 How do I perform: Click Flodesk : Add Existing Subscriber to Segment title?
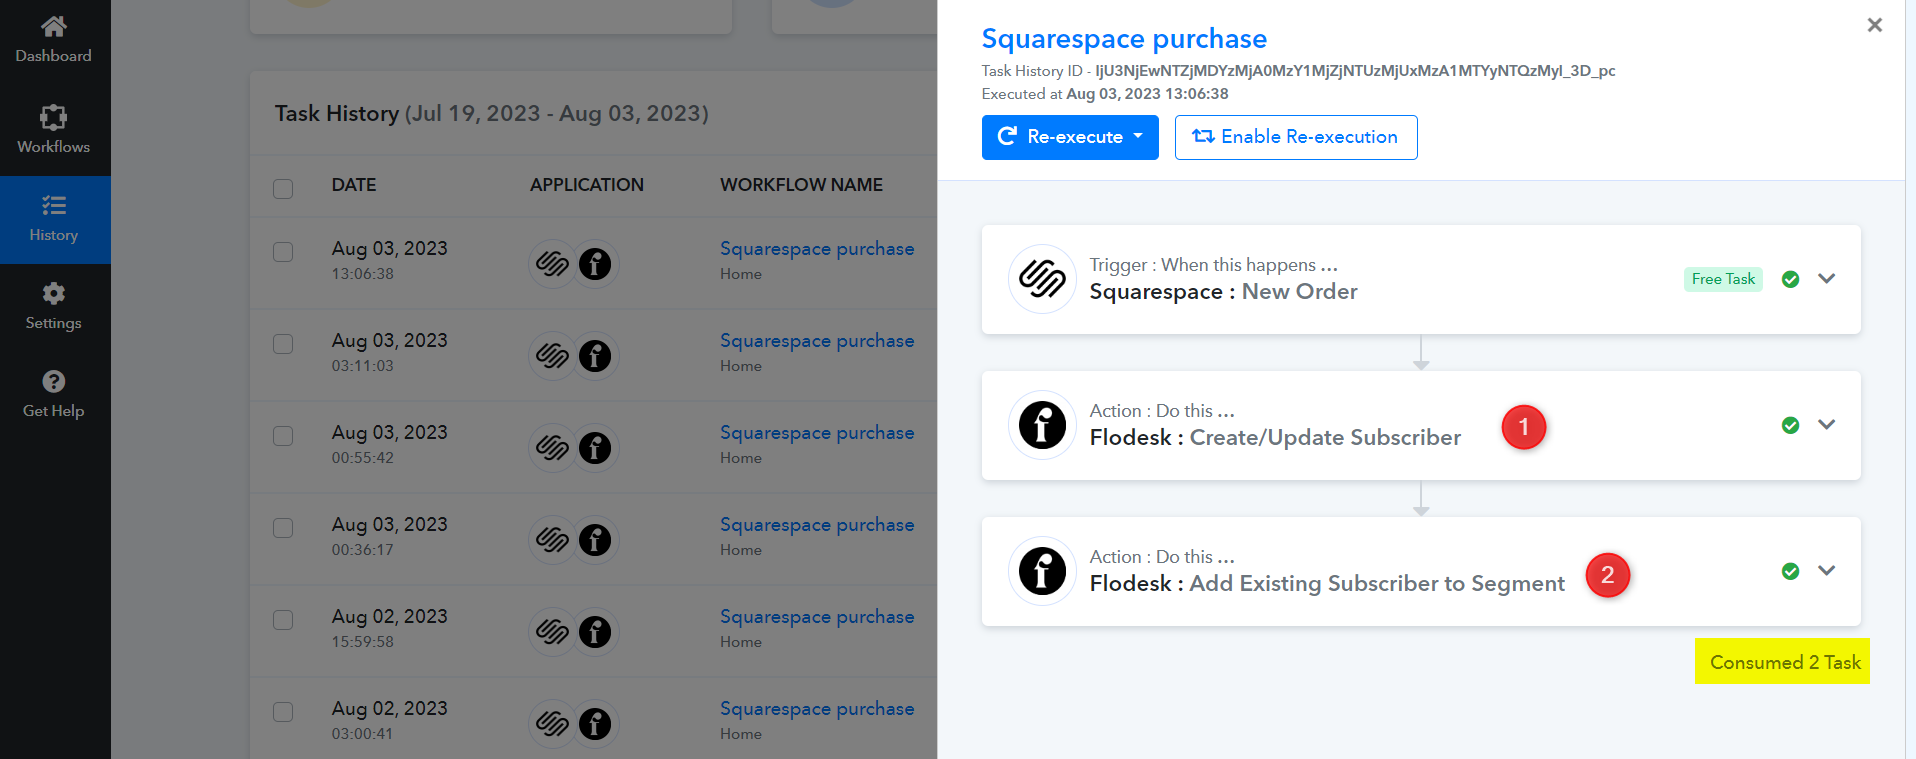coord(1327,584)
